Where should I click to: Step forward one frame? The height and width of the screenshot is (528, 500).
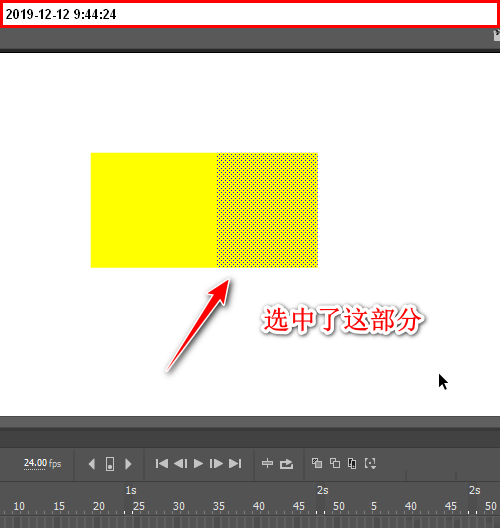point(216,464)
